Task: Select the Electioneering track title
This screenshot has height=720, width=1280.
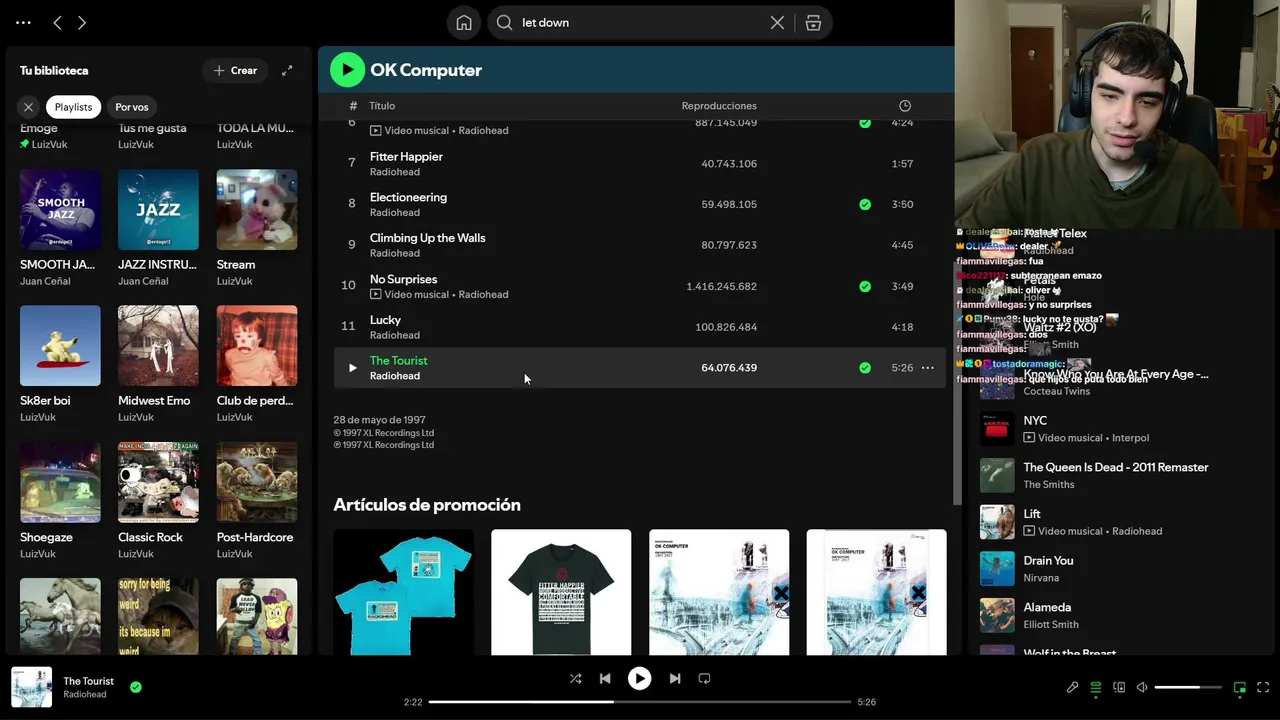Action: pyautogui.click(x=408, y=197)
